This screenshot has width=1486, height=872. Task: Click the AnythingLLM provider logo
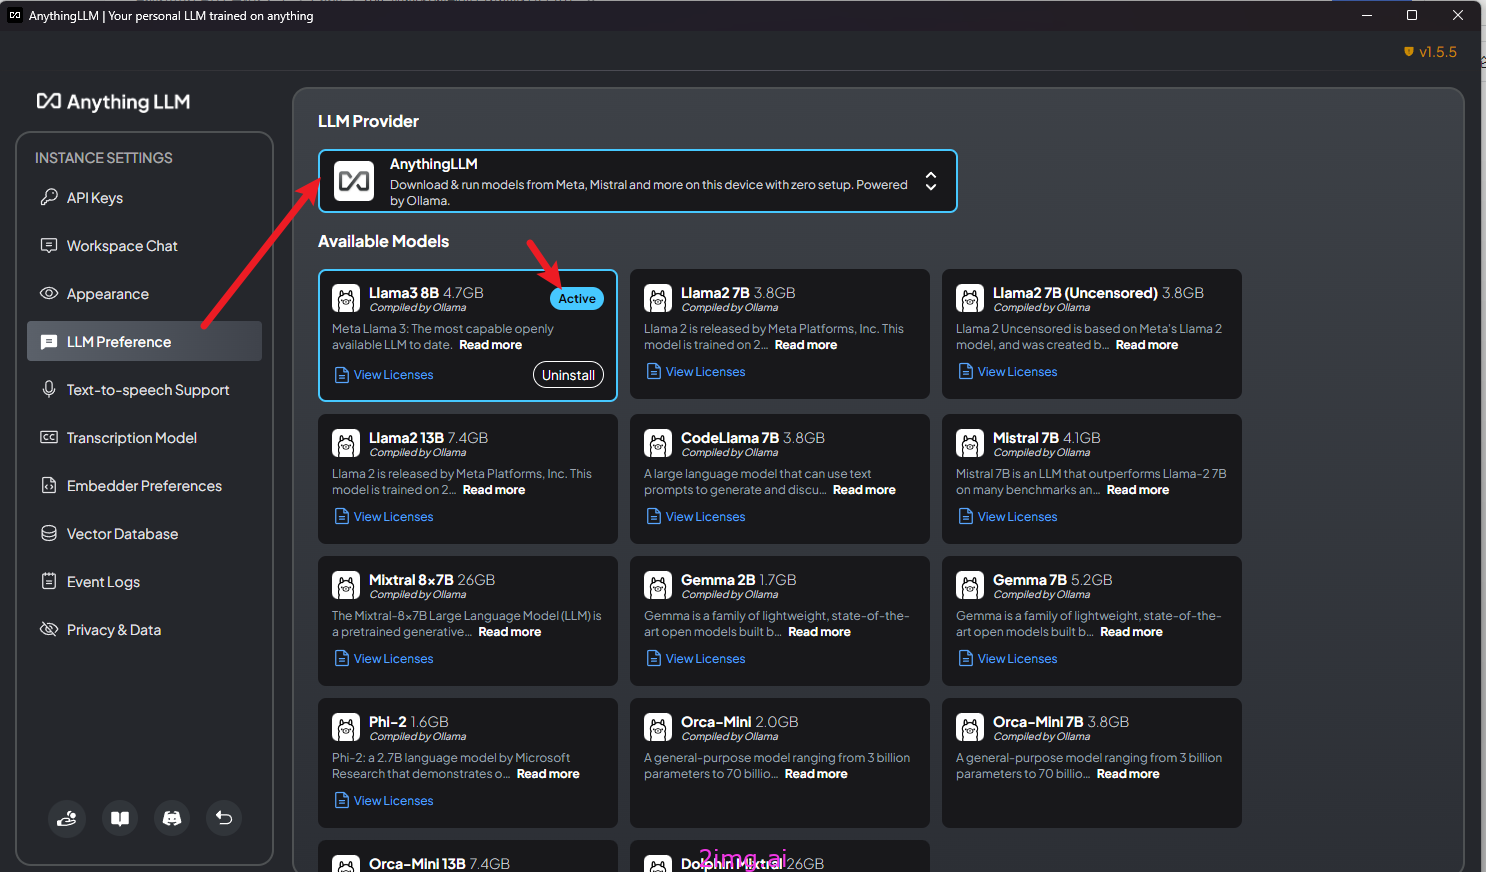pos(354,181)
